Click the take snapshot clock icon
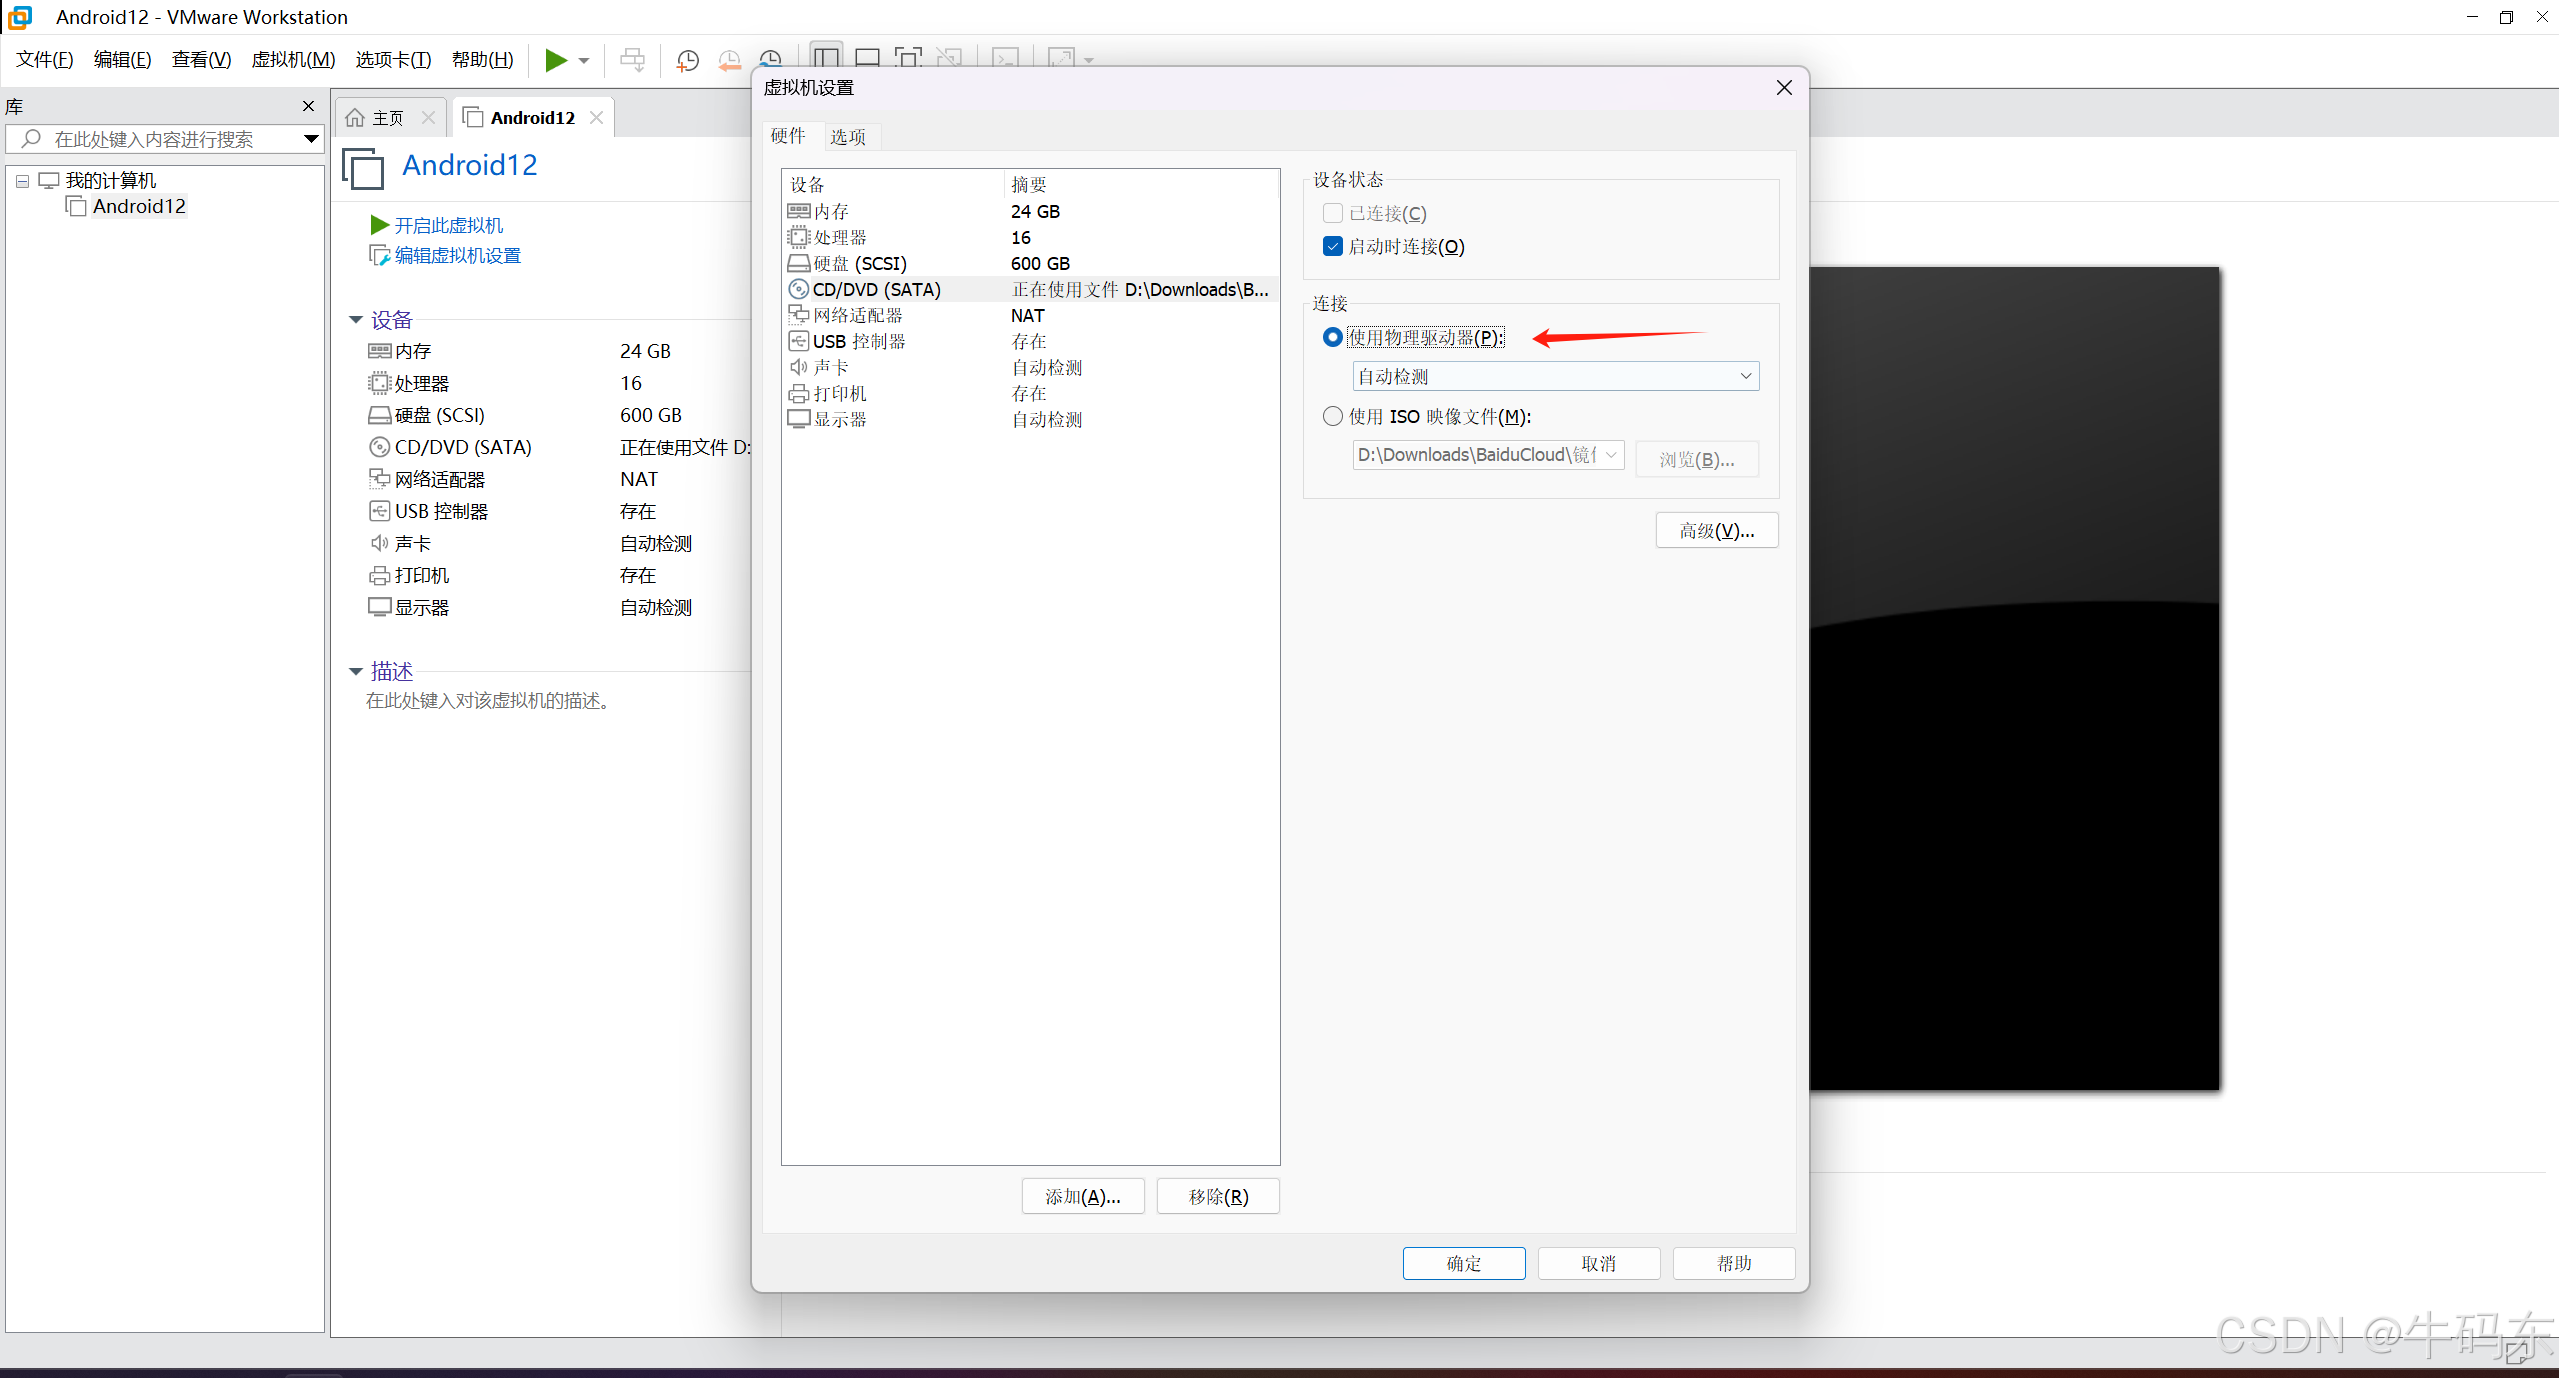The width and height of the screenshot is (2559, 1378). tap(688, 60)
